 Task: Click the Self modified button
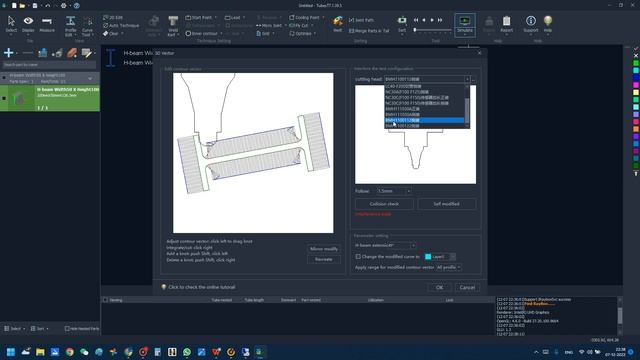(x=446, y=204)
